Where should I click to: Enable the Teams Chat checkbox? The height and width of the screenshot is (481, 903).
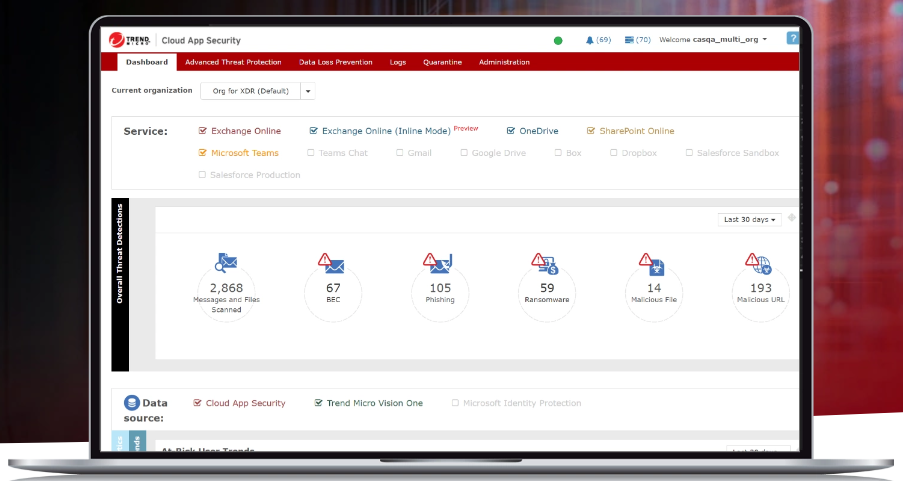tap(311, 153)
